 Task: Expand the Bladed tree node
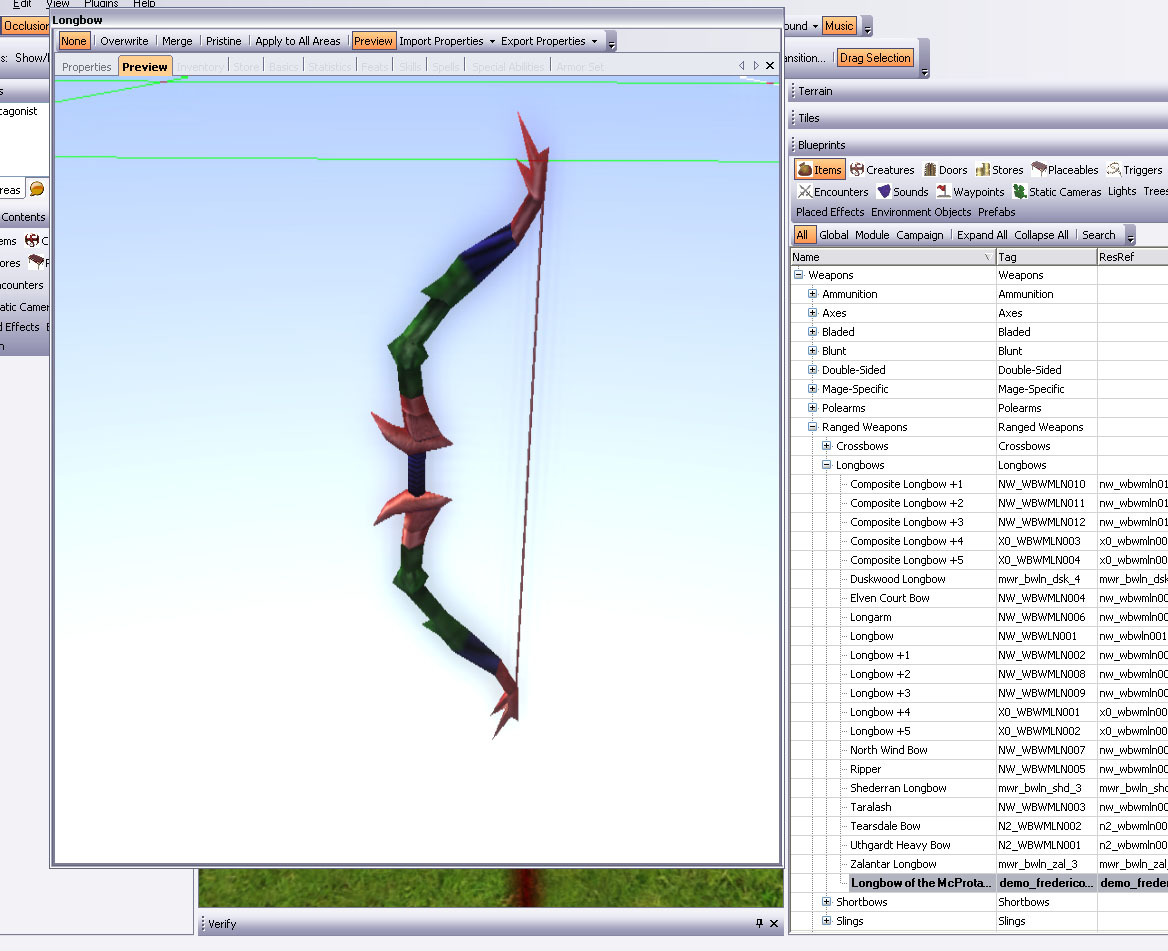[x=813, y=331]
